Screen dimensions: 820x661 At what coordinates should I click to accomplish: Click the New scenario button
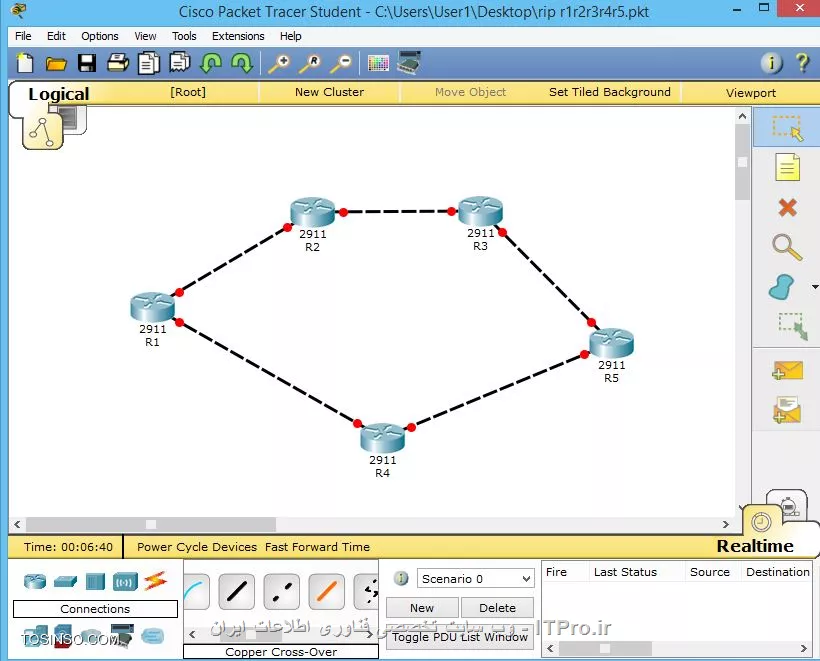pyautogui.click(x=422, y=608)
